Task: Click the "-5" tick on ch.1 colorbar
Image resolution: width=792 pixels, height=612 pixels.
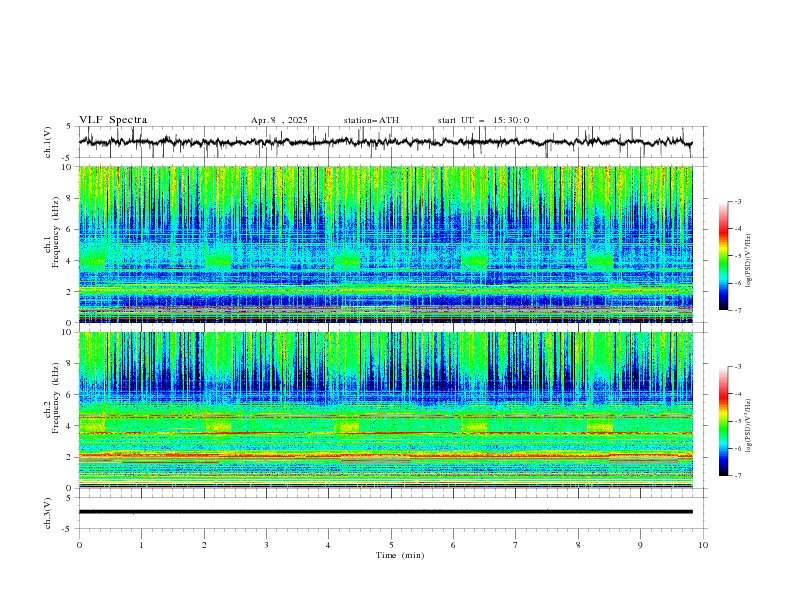Action: [737, 256]
